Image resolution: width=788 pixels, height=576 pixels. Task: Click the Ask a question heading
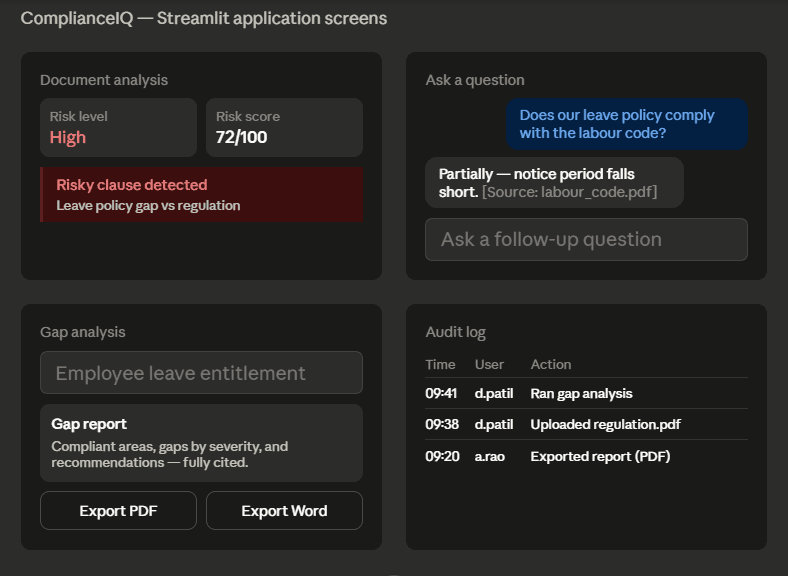475,80
